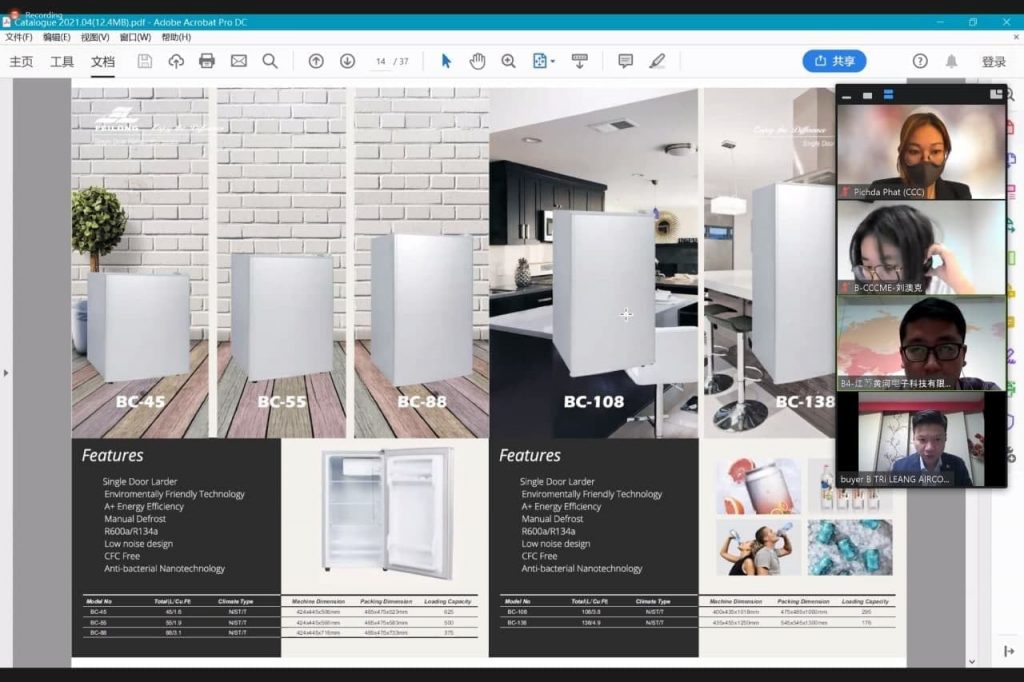1024x682 pixels.
Task: Click the print icon in toolbar
Action: (207, 61)
